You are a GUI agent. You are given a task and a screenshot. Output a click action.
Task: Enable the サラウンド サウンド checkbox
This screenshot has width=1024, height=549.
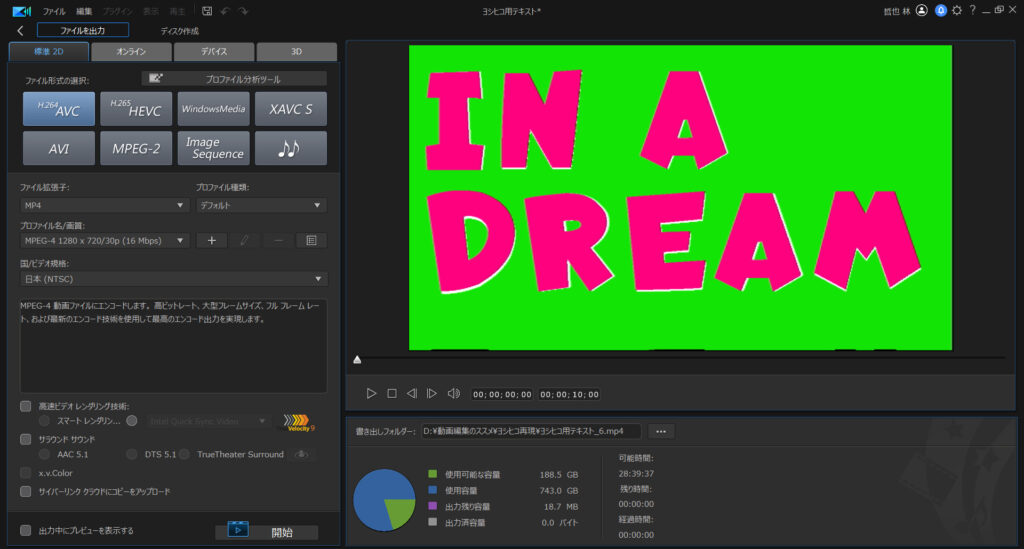(x=25, y=439)
